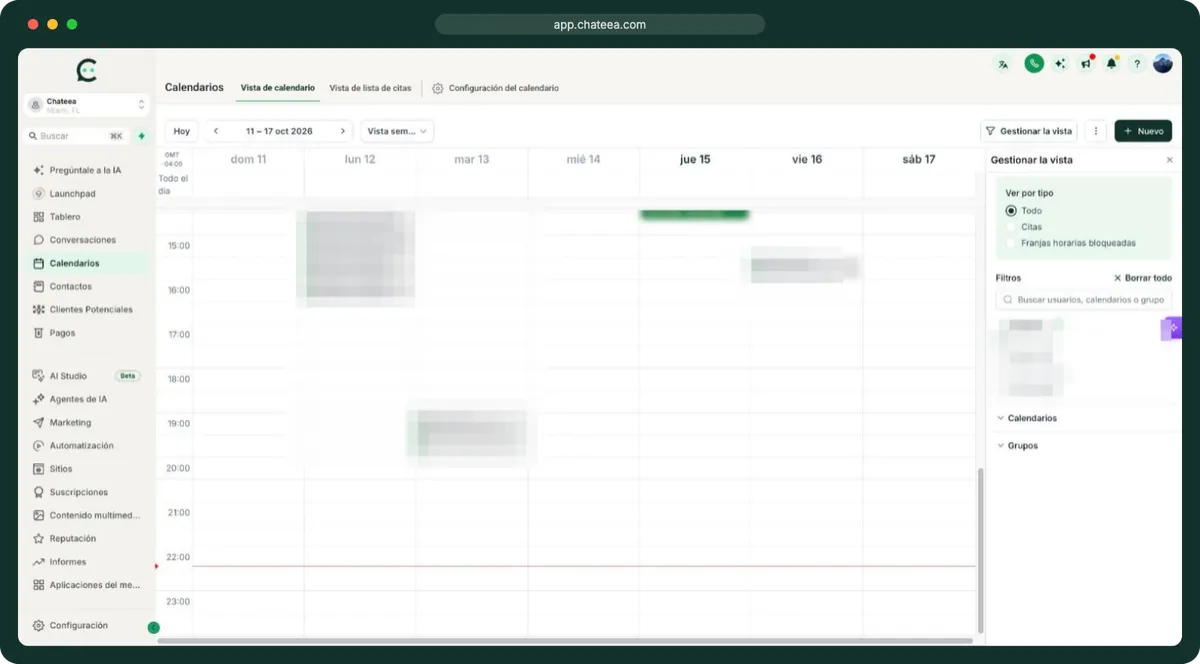The image size is (1200, 664).
Task: Open Launchpad from the sidebar
Action: coord(87,194)
